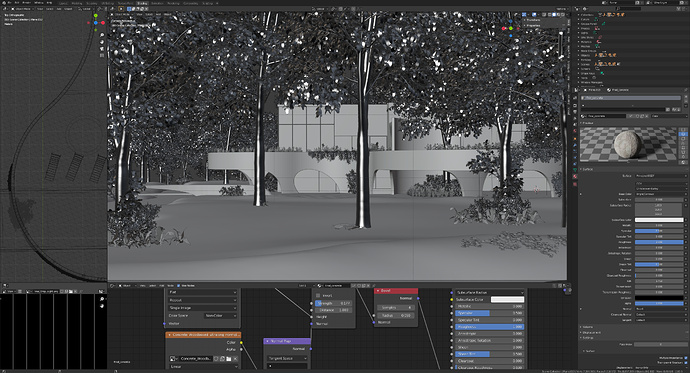
Task: Click fake user shield icon in texture node
Action: click(x=216, y=358)
